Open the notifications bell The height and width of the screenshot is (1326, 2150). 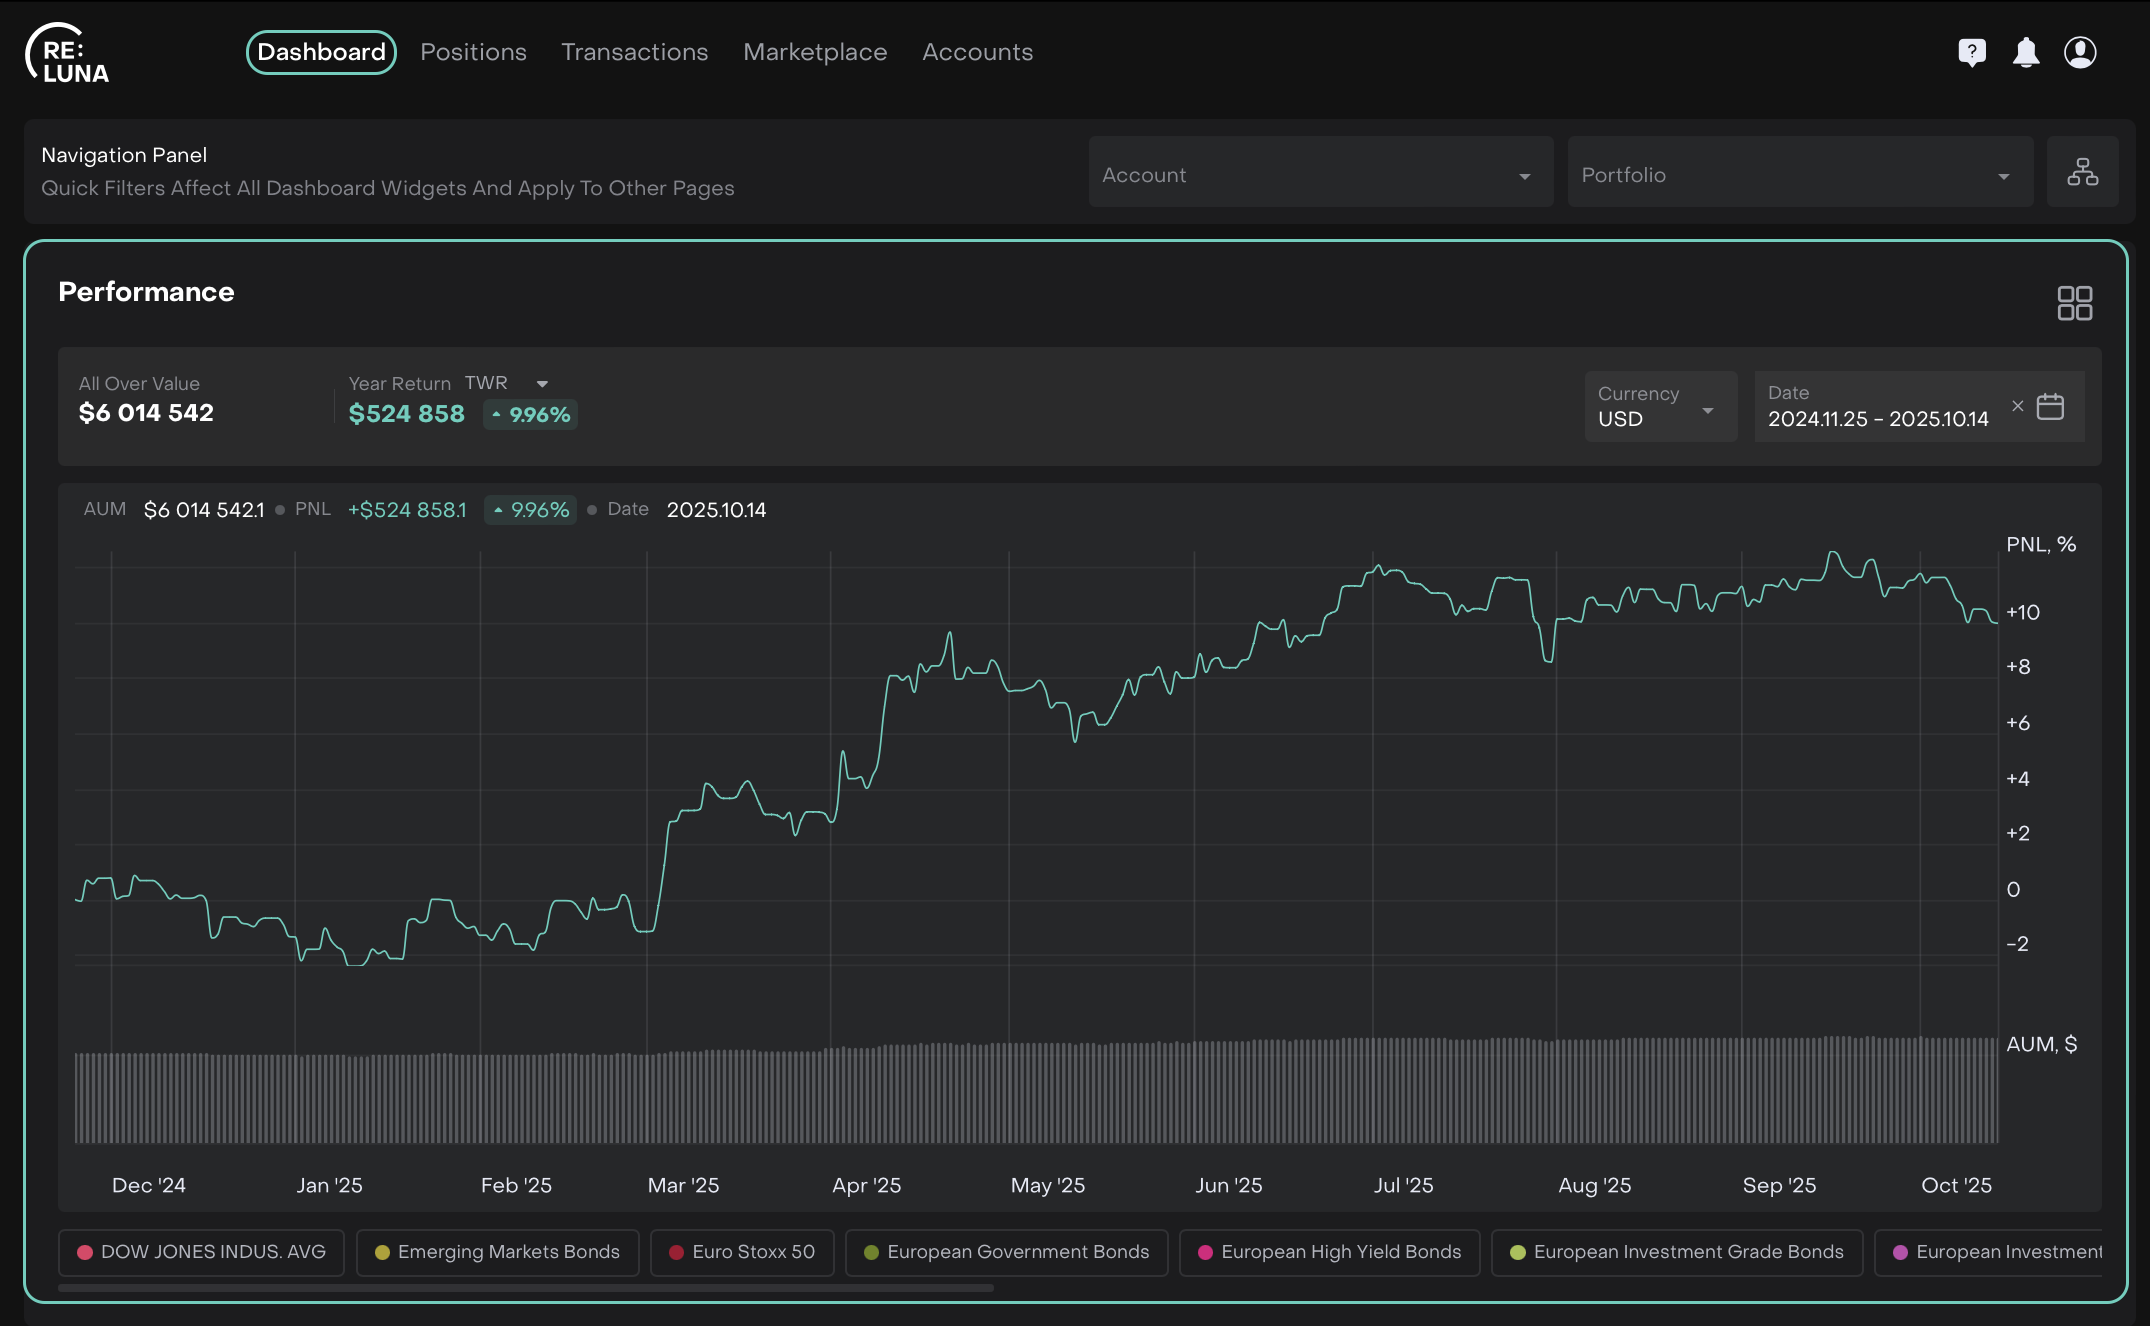point(2026,52)
